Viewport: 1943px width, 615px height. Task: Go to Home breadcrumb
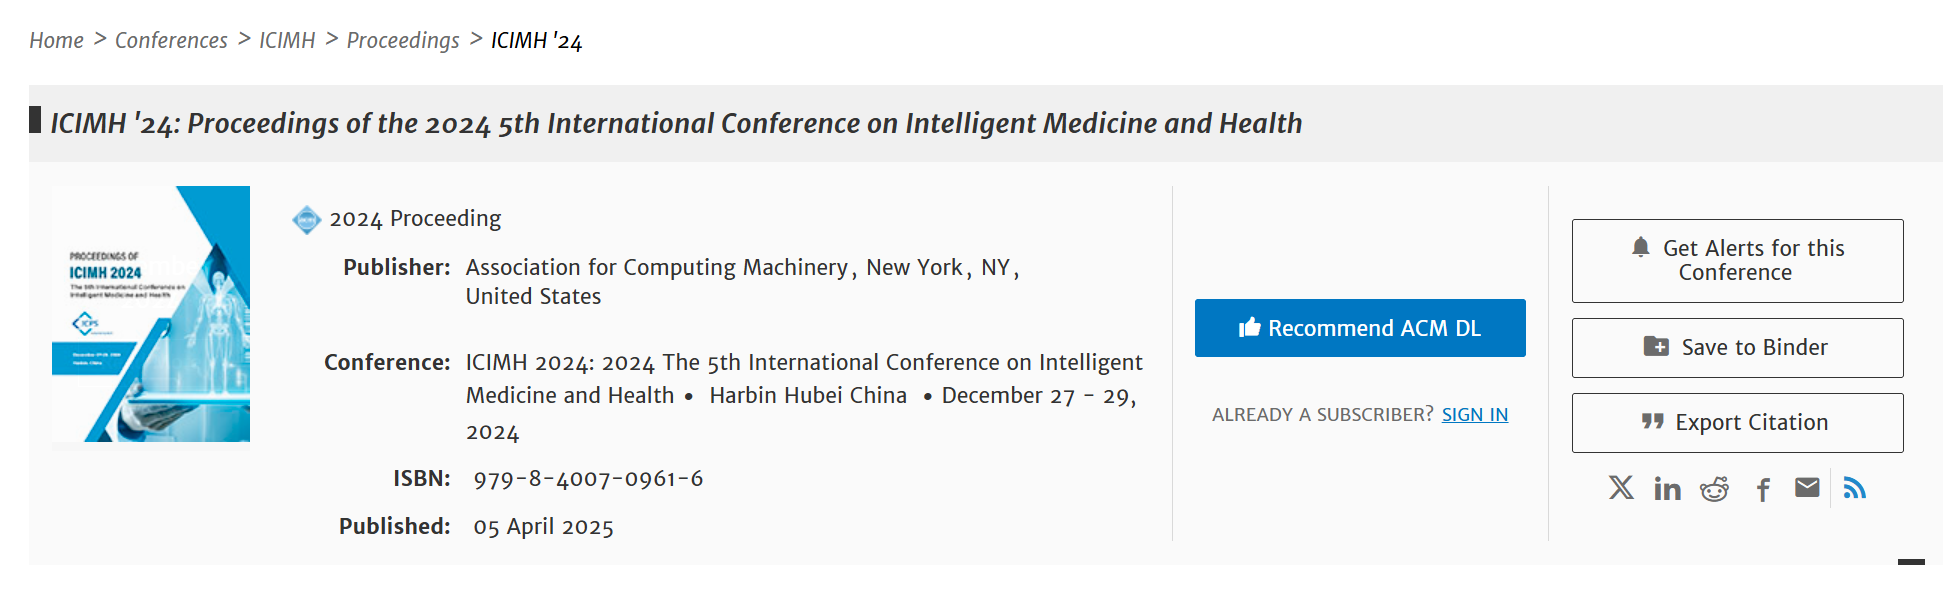[56, 40]
